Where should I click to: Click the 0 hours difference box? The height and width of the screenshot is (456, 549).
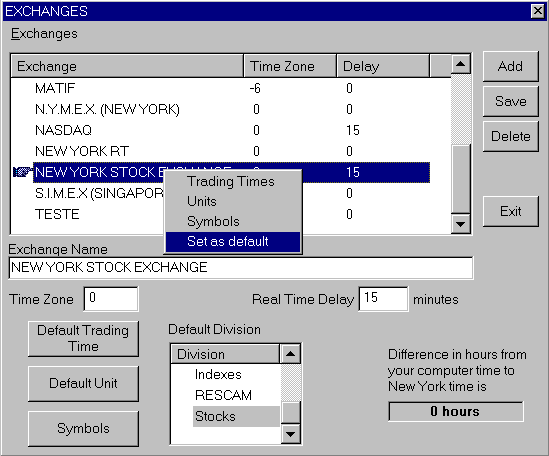coord(456,412)
